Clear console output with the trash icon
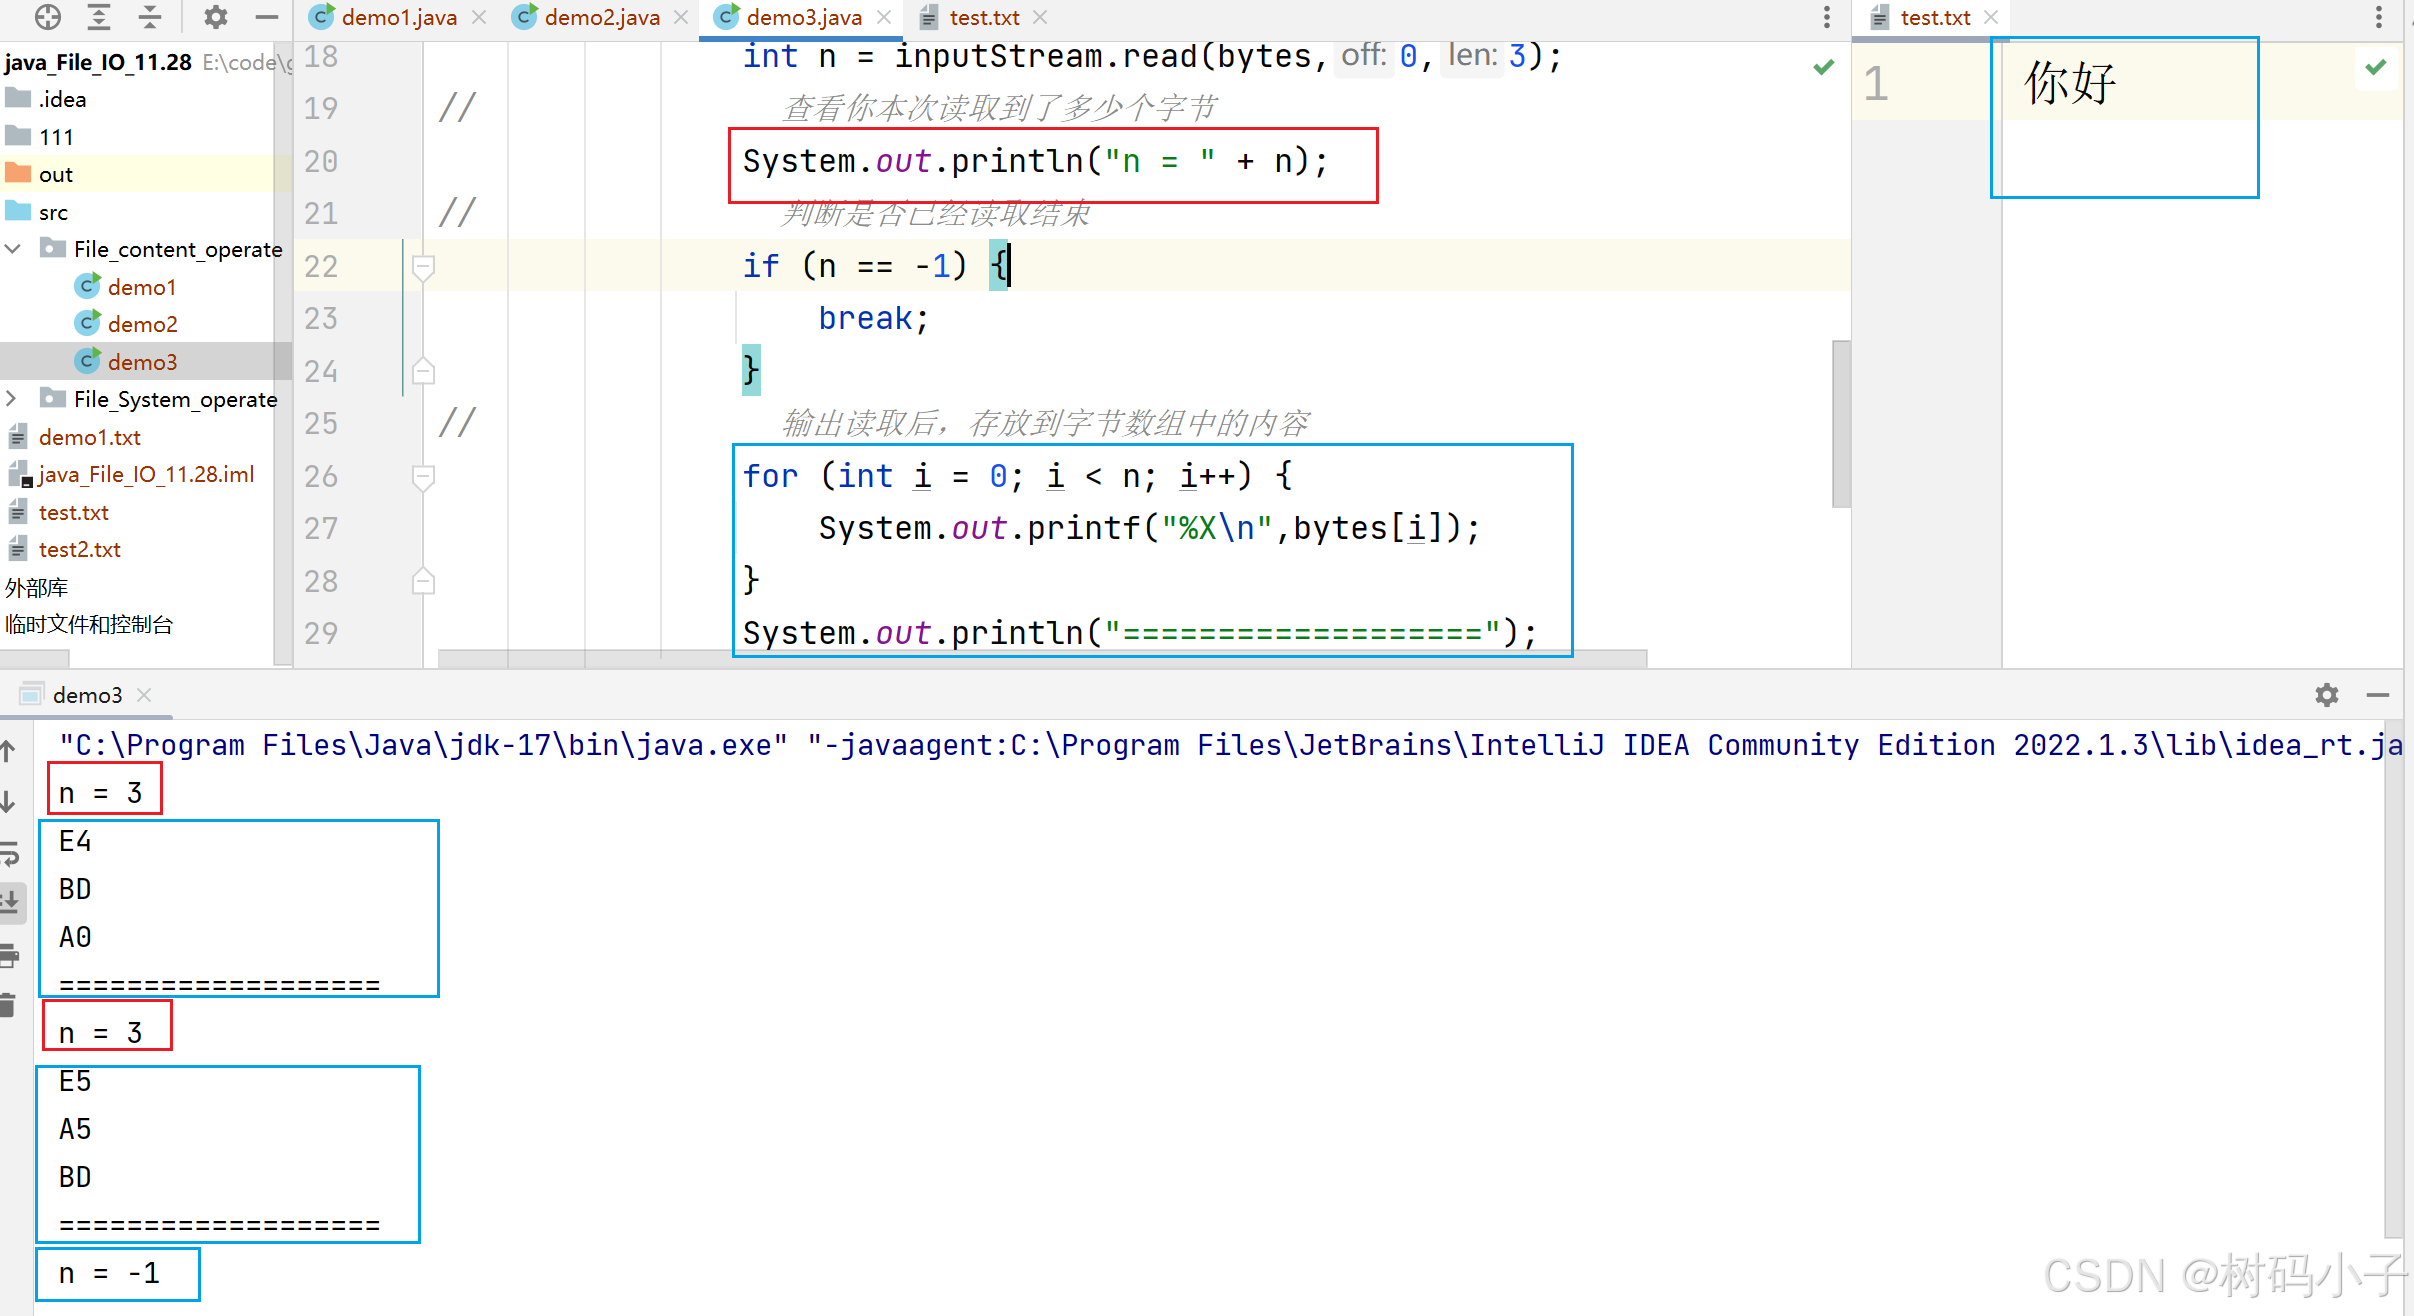Image resolution: width=2414 pixels, height=1316 pixels. pyautogui.click(x=9, y=1005)
